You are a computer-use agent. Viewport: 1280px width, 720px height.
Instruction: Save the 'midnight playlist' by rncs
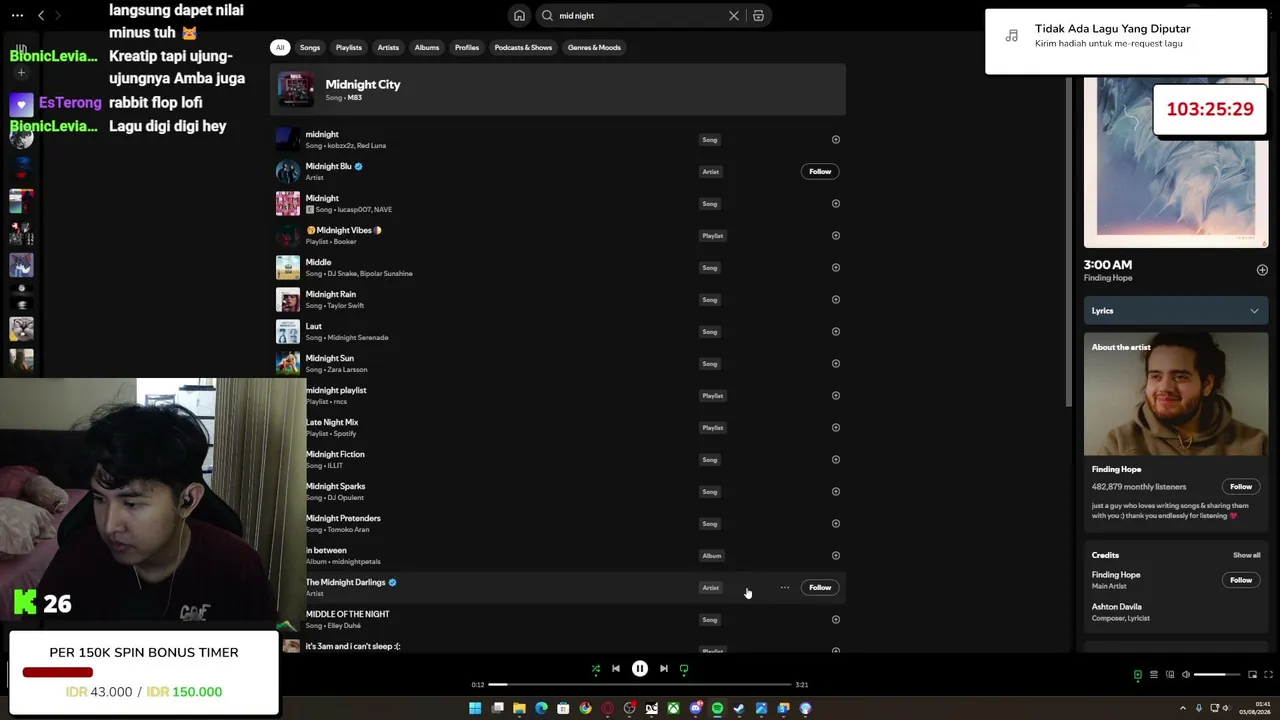(x=836, y=396)
